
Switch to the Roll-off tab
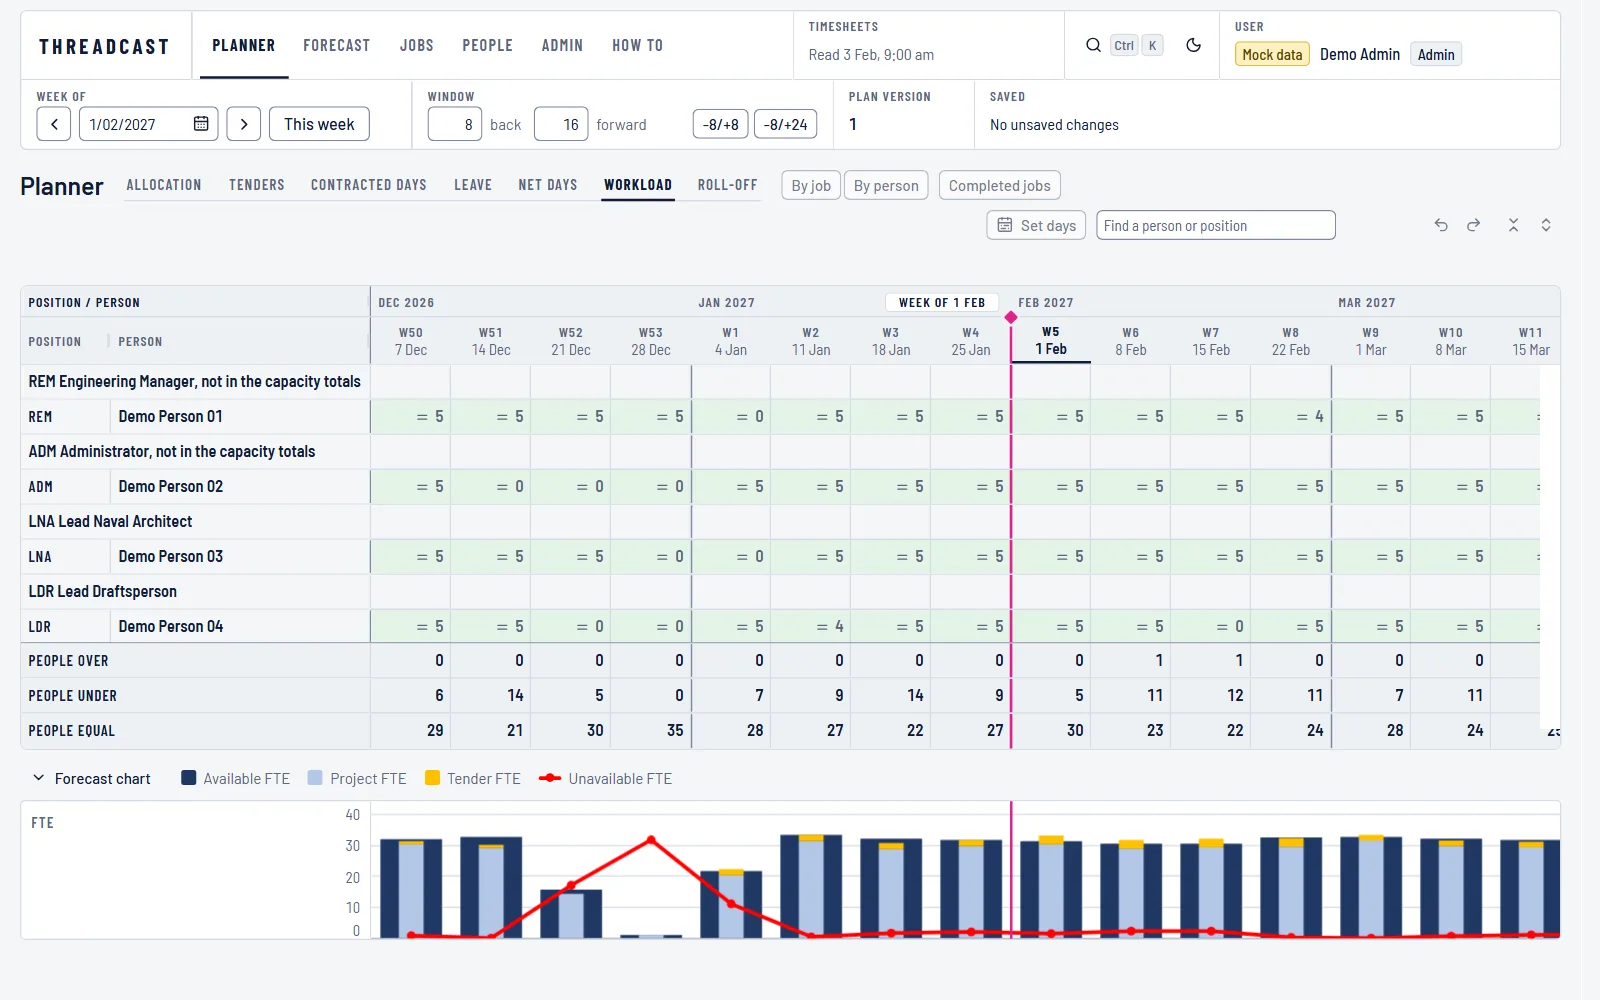[x=728, y=185]
